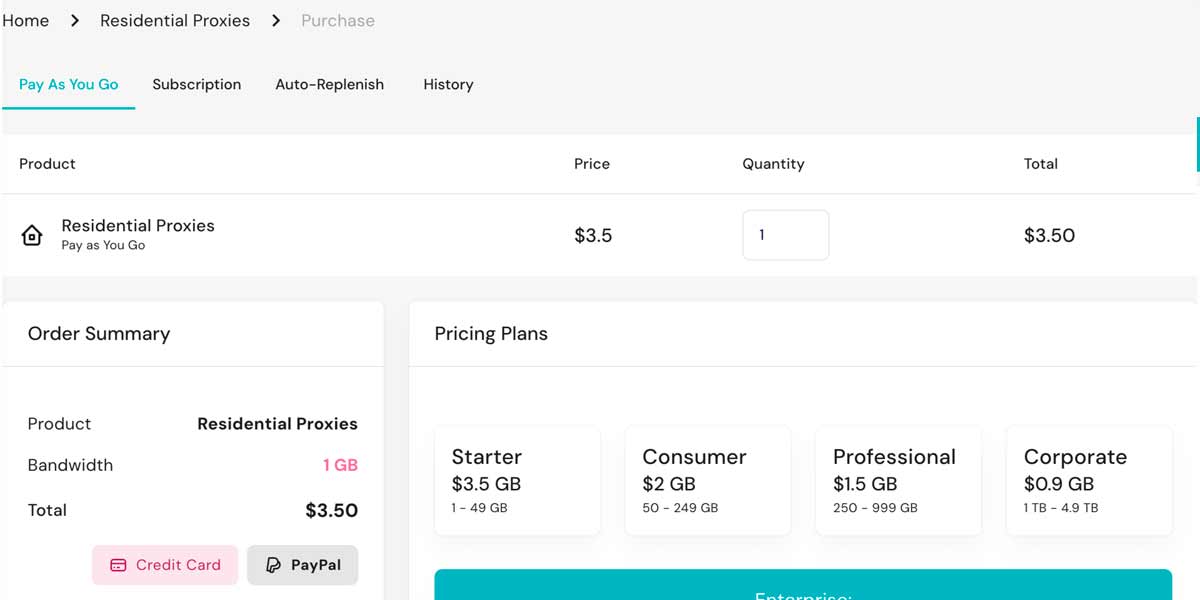Select the Starter pricing plan card
1200x600 pixels.
517,481
